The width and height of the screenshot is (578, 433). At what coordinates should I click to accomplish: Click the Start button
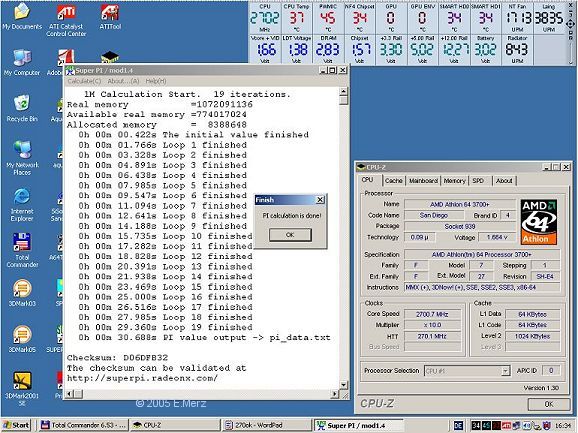click(x=16, y=425)
